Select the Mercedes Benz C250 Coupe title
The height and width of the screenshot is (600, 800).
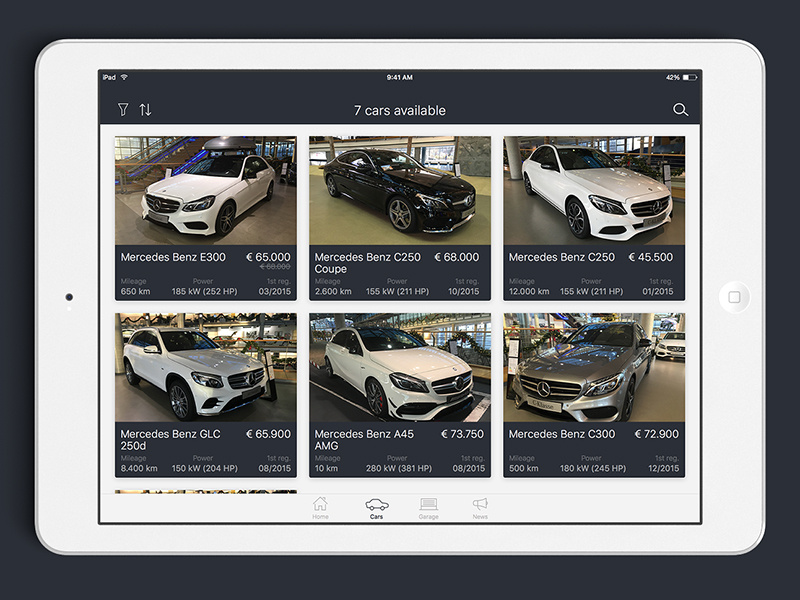367,263
